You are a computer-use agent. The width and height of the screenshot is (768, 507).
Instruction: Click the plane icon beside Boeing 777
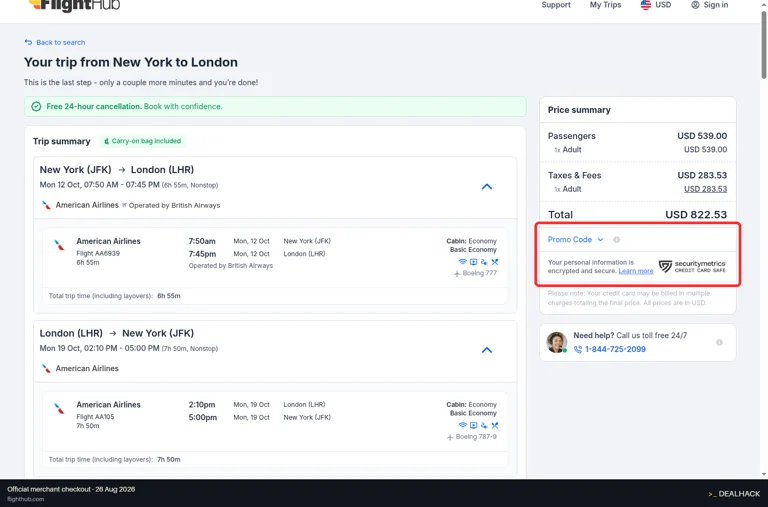coord(457,273)
